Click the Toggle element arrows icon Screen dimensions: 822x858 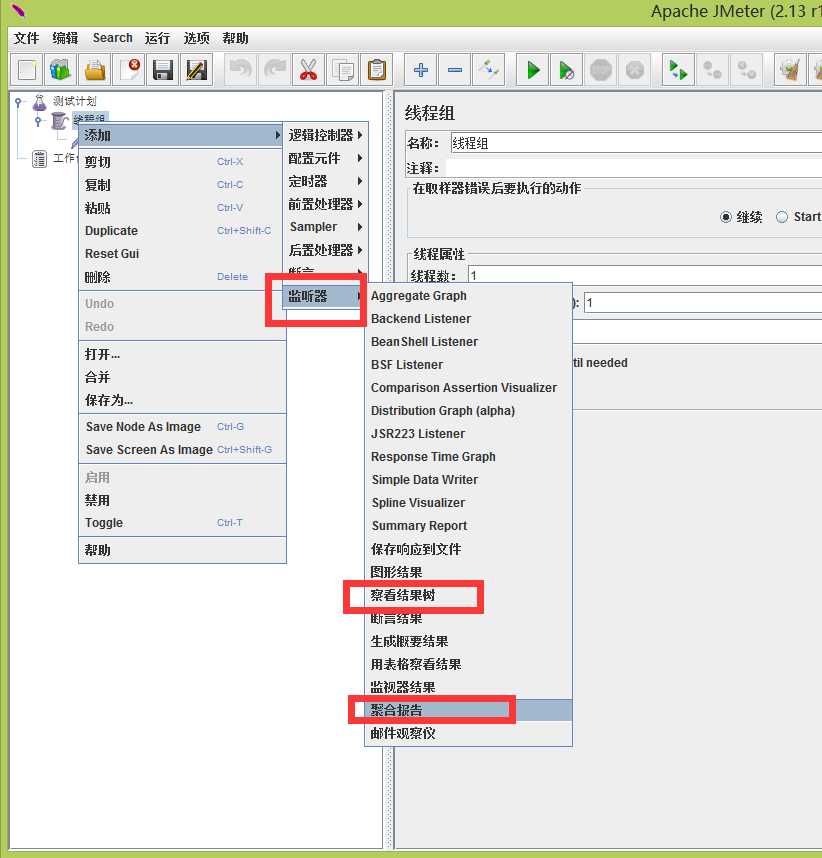click(x=489, y=71)
